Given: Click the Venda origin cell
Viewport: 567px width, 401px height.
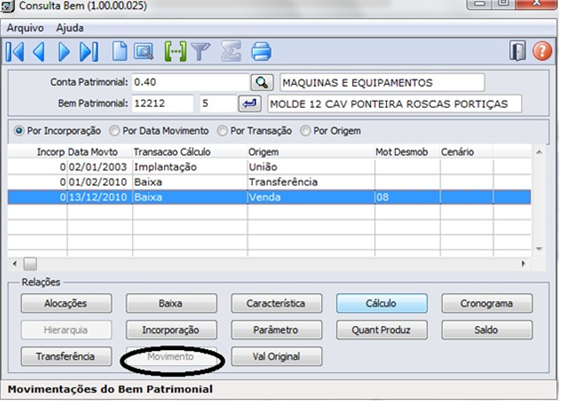Looking at the screenshot, I should click(311, 197).
